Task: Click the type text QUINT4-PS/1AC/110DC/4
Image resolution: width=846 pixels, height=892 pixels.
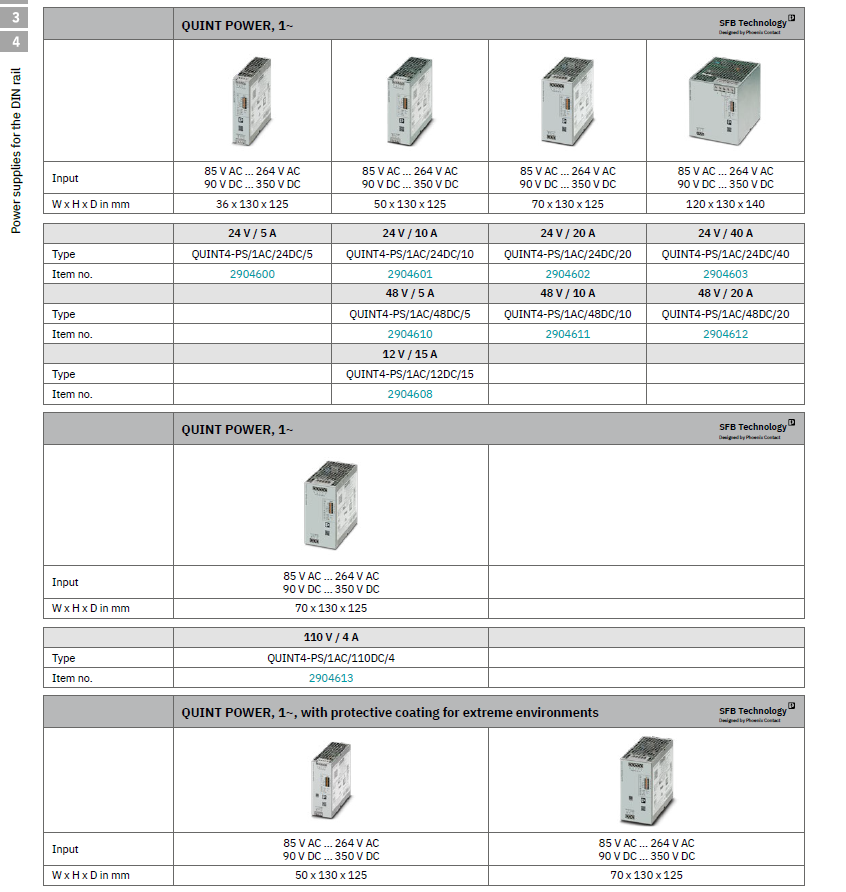Action: [331, 658]
